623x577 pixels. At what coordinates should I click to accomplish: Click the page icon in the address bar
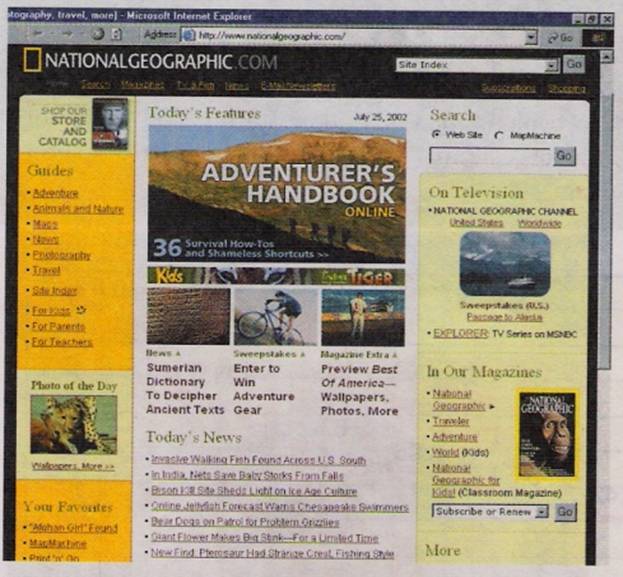point(189,36)
